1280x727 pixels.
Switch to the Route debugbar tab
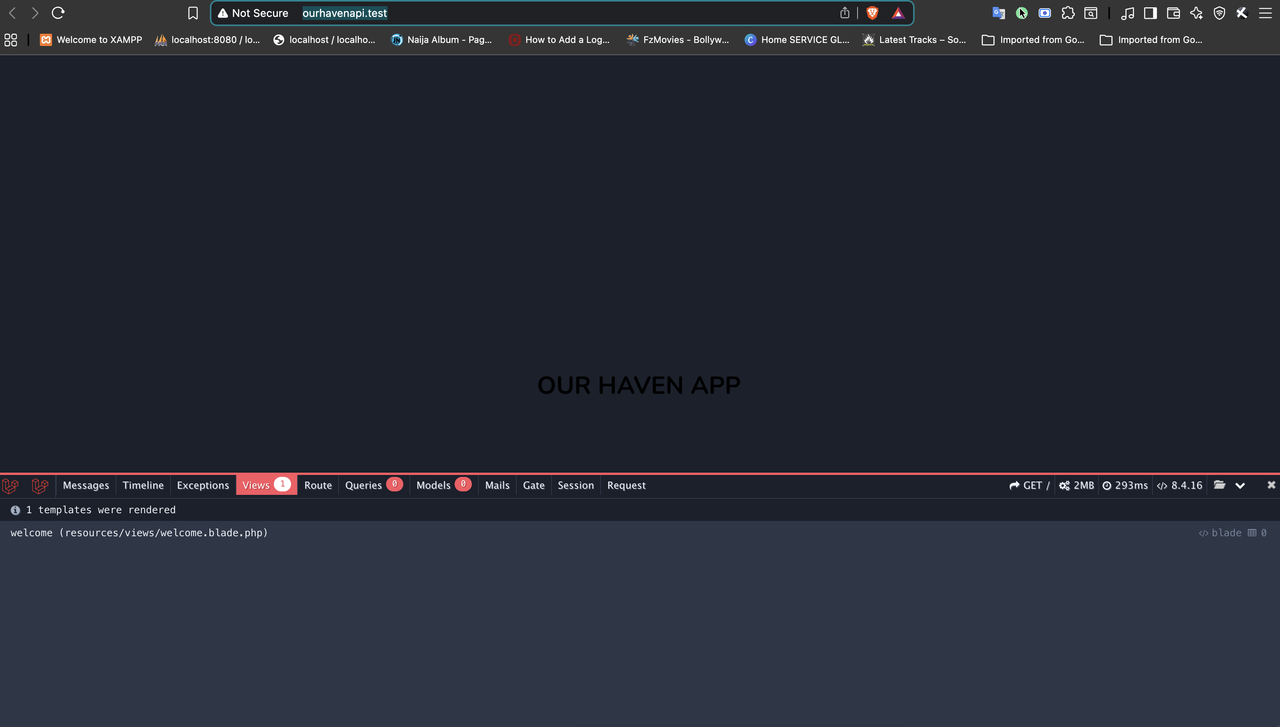[x=318, y=486]
